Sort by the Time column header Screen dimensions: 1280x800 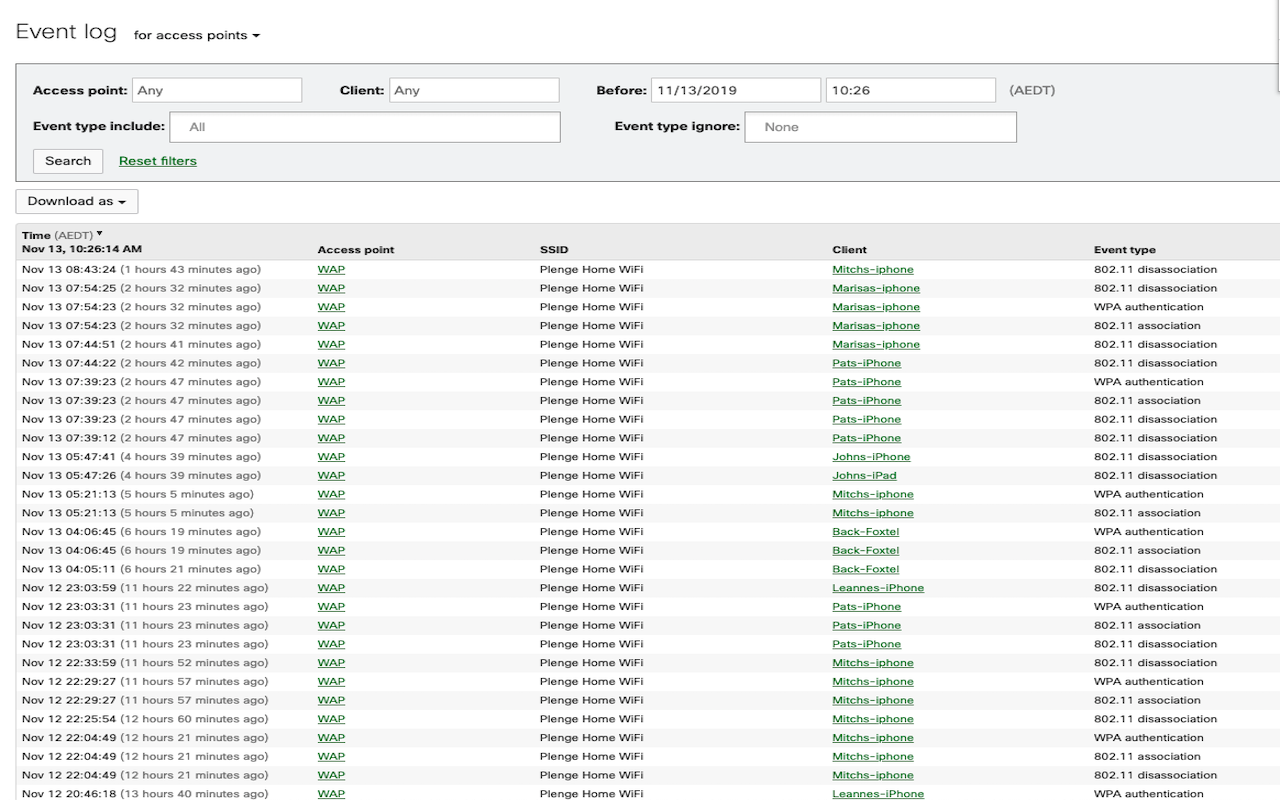point(62,235)
